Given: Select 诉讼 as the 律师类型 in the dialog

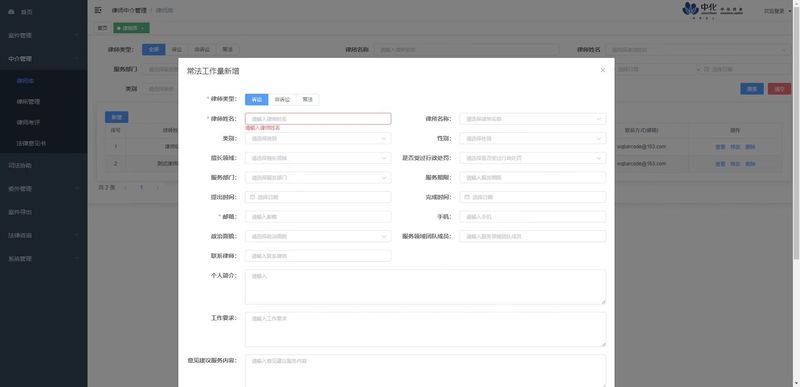Looking at the screenshot, I should point(256,99).
